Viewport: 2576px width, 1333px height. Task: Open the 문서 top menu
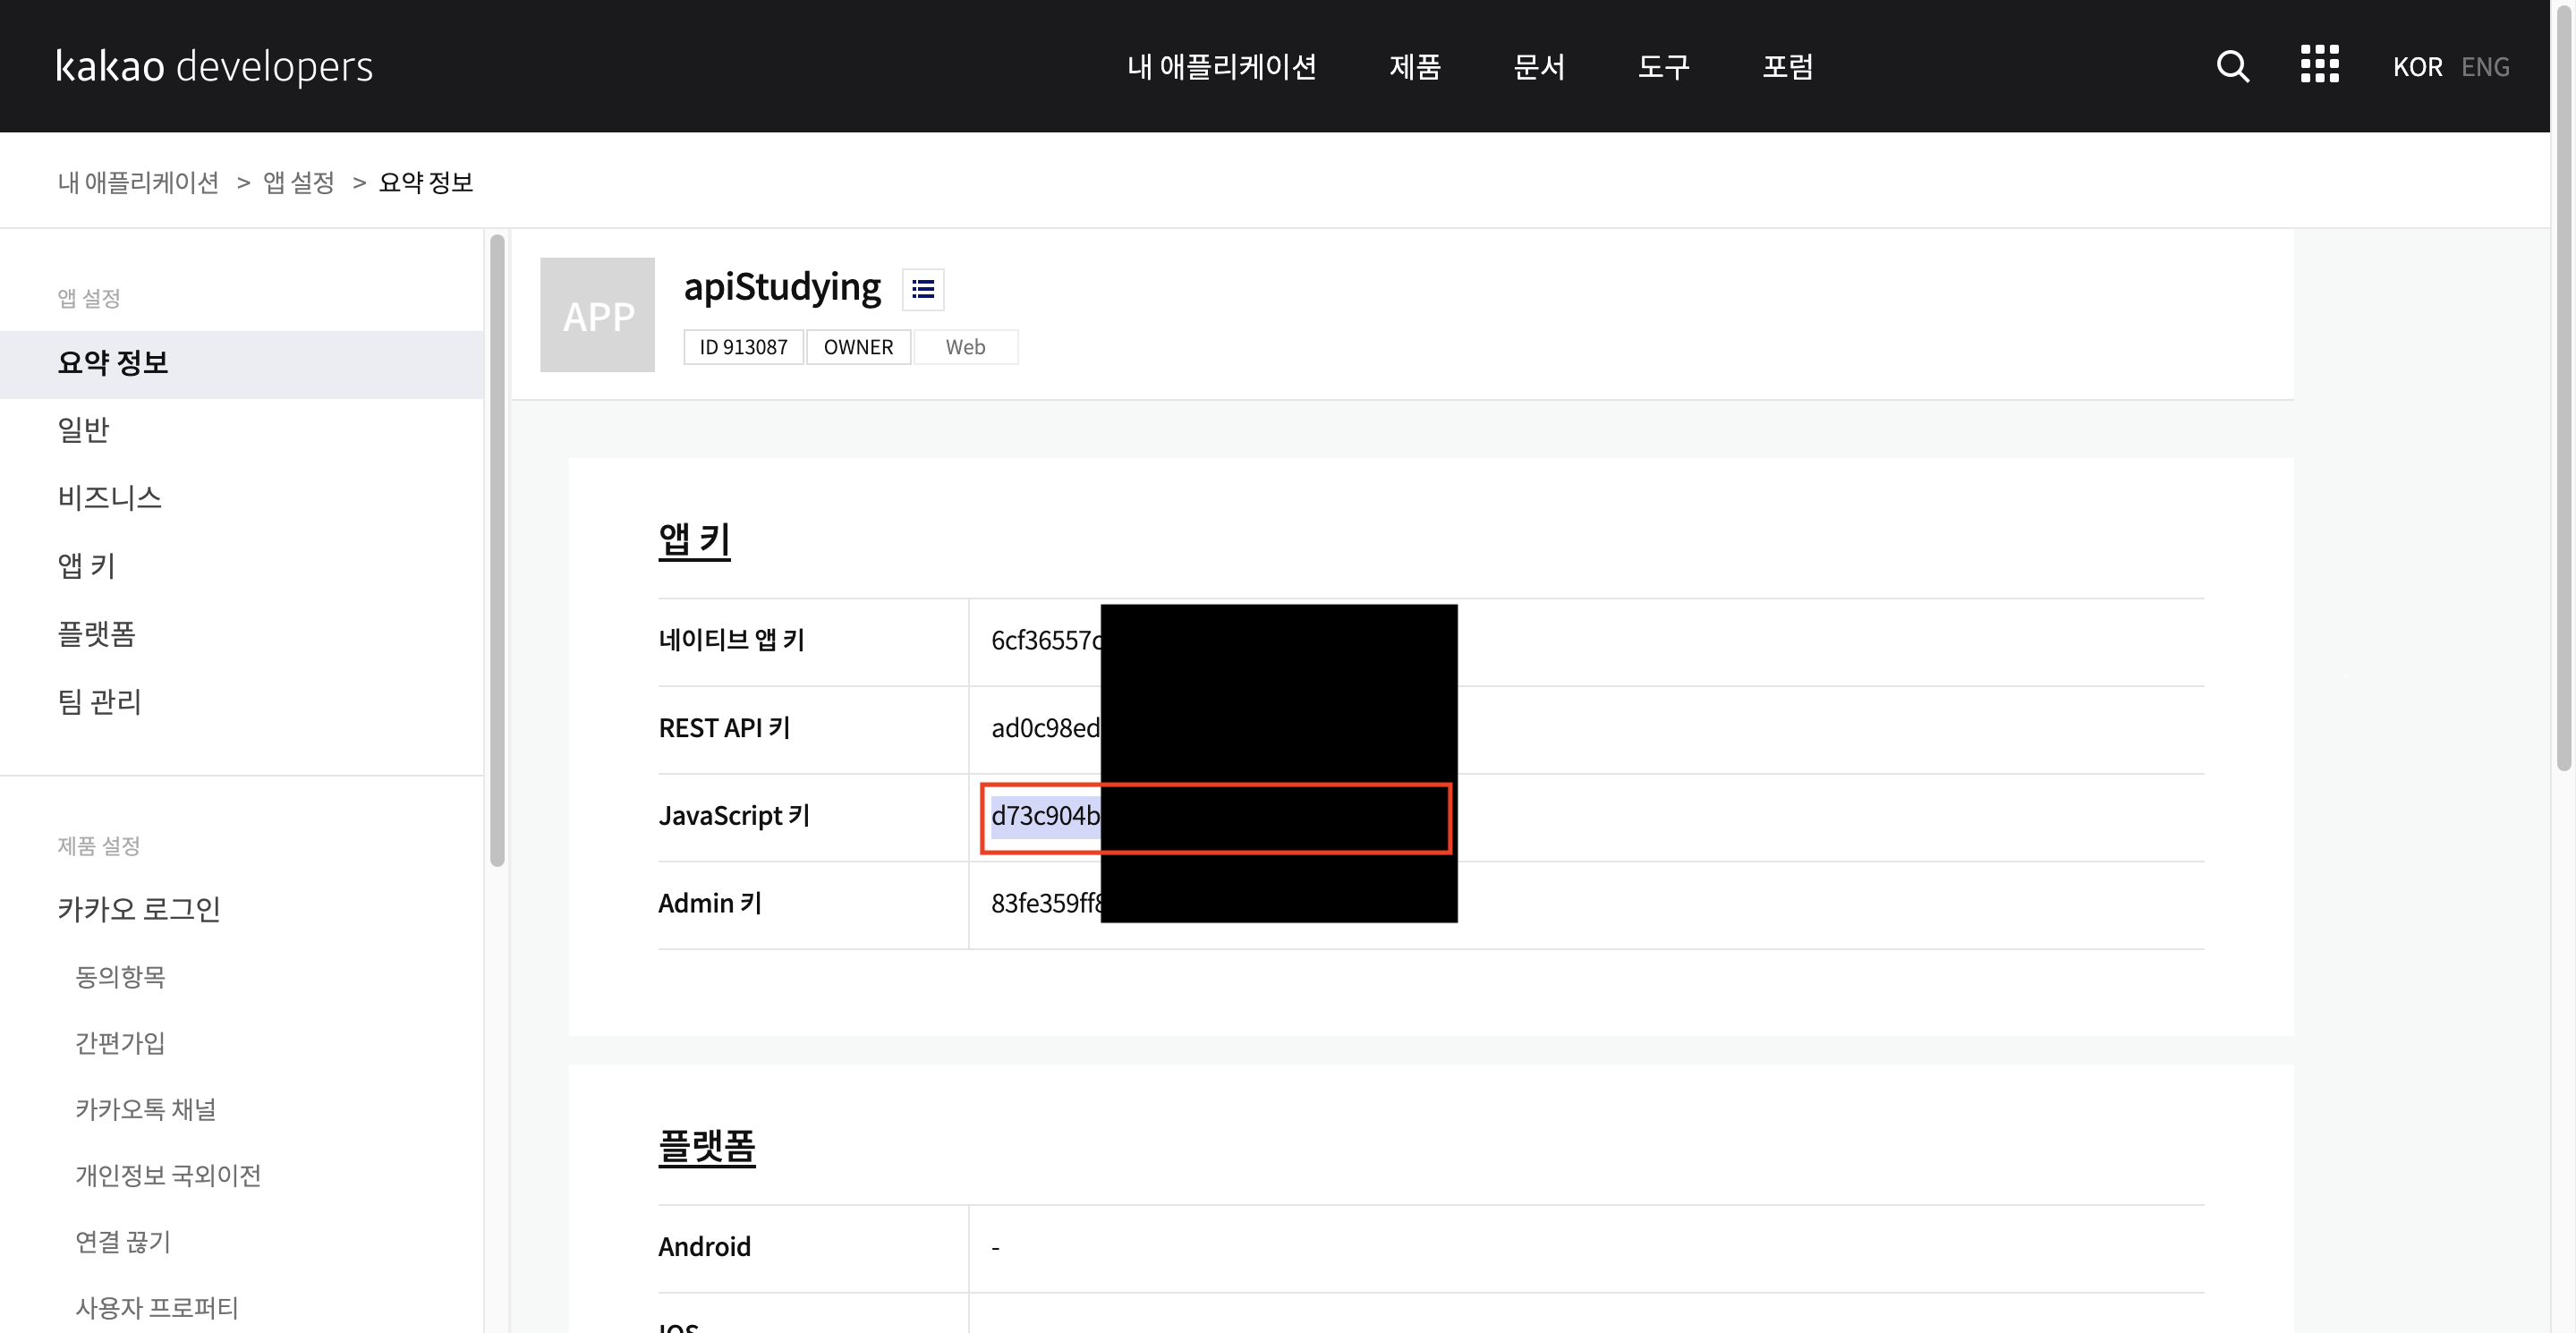click(x=1538, y=67)
